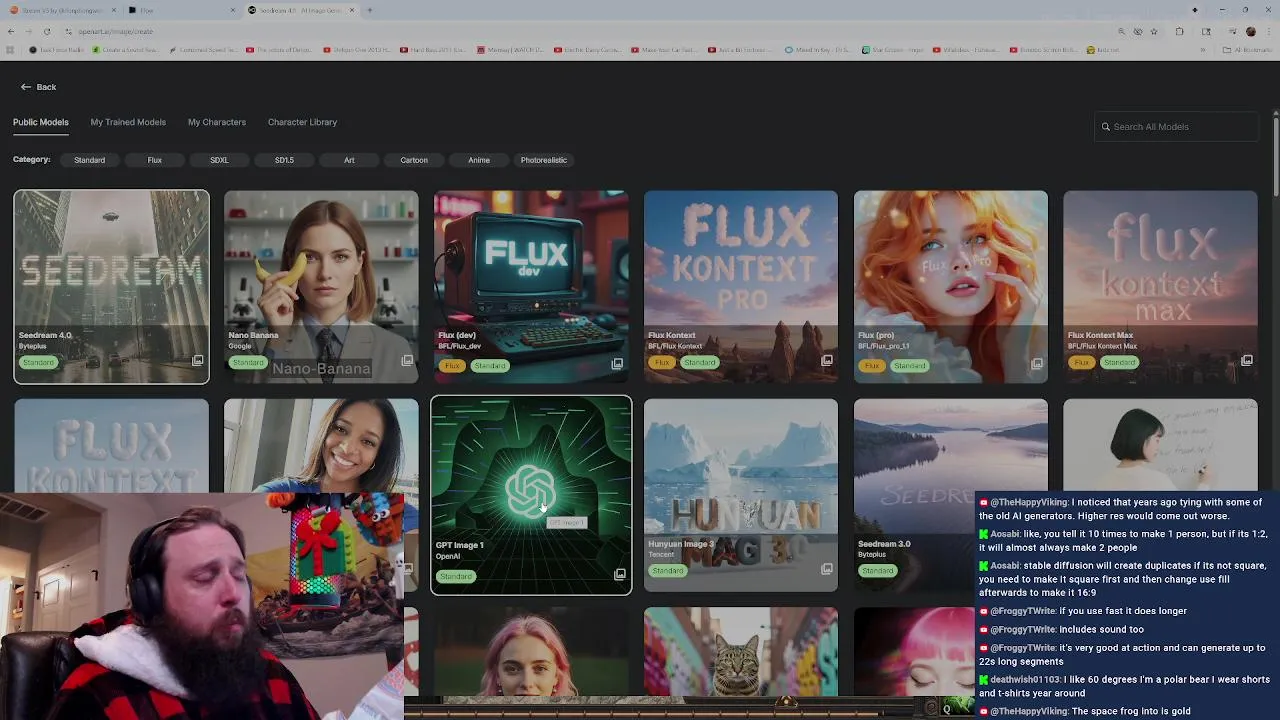Click the gallery icon on Nano Banana card
1280x720 pixels.
coord(407,361)
